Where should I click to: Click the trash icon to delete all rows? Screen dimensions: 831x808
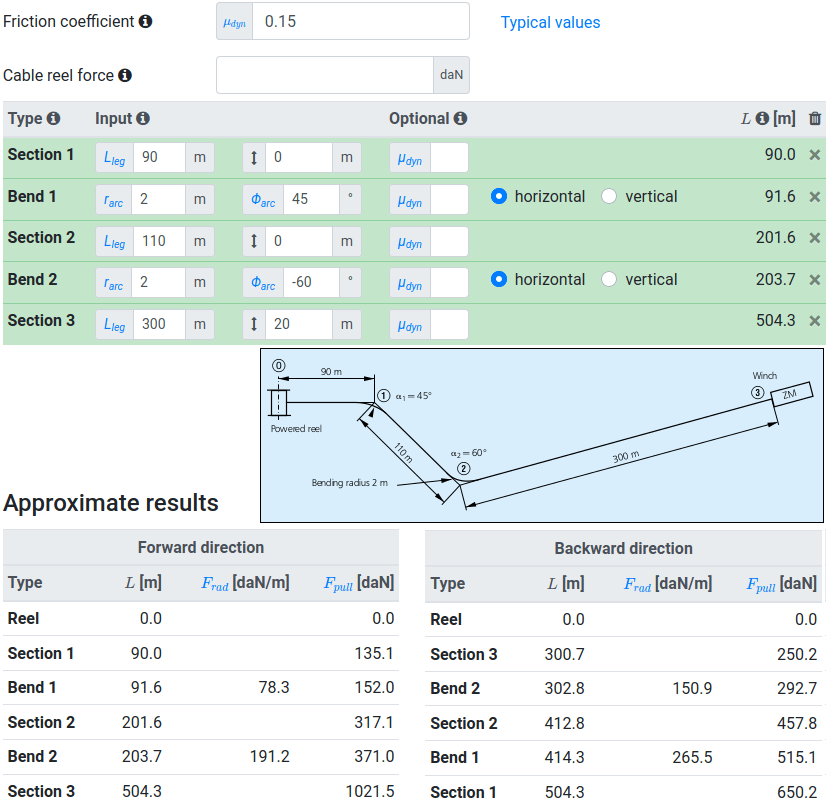815,118
